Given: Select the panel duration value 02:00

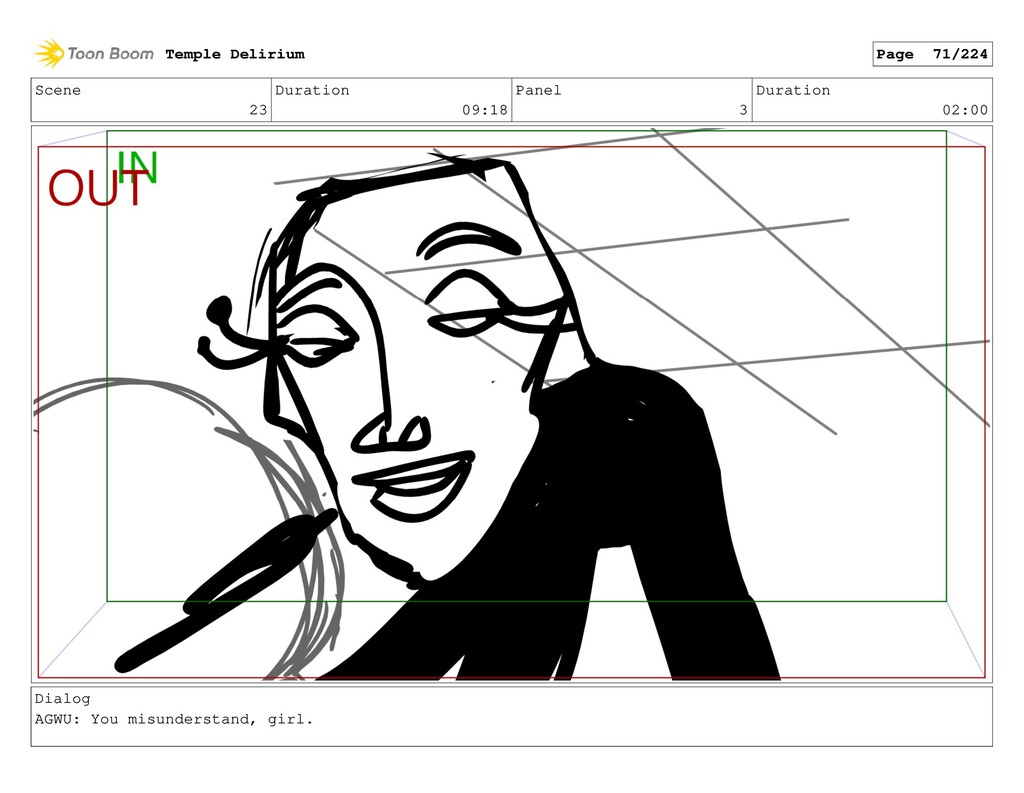Looking at the screenshot, I should [x=965, y=110].
